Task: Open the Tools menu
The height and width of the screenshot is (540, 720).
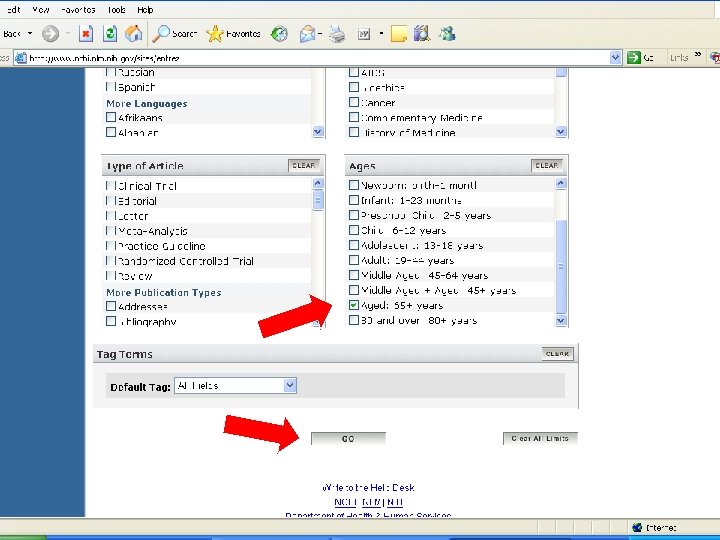Action: [117, 10]
